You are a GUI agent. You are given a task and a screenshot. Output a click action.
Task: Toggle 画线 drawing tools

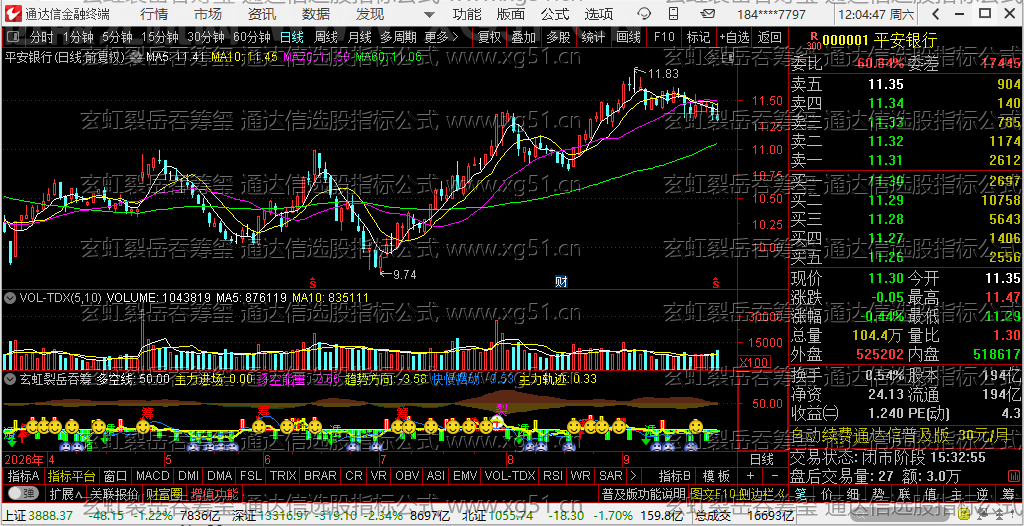628,37
